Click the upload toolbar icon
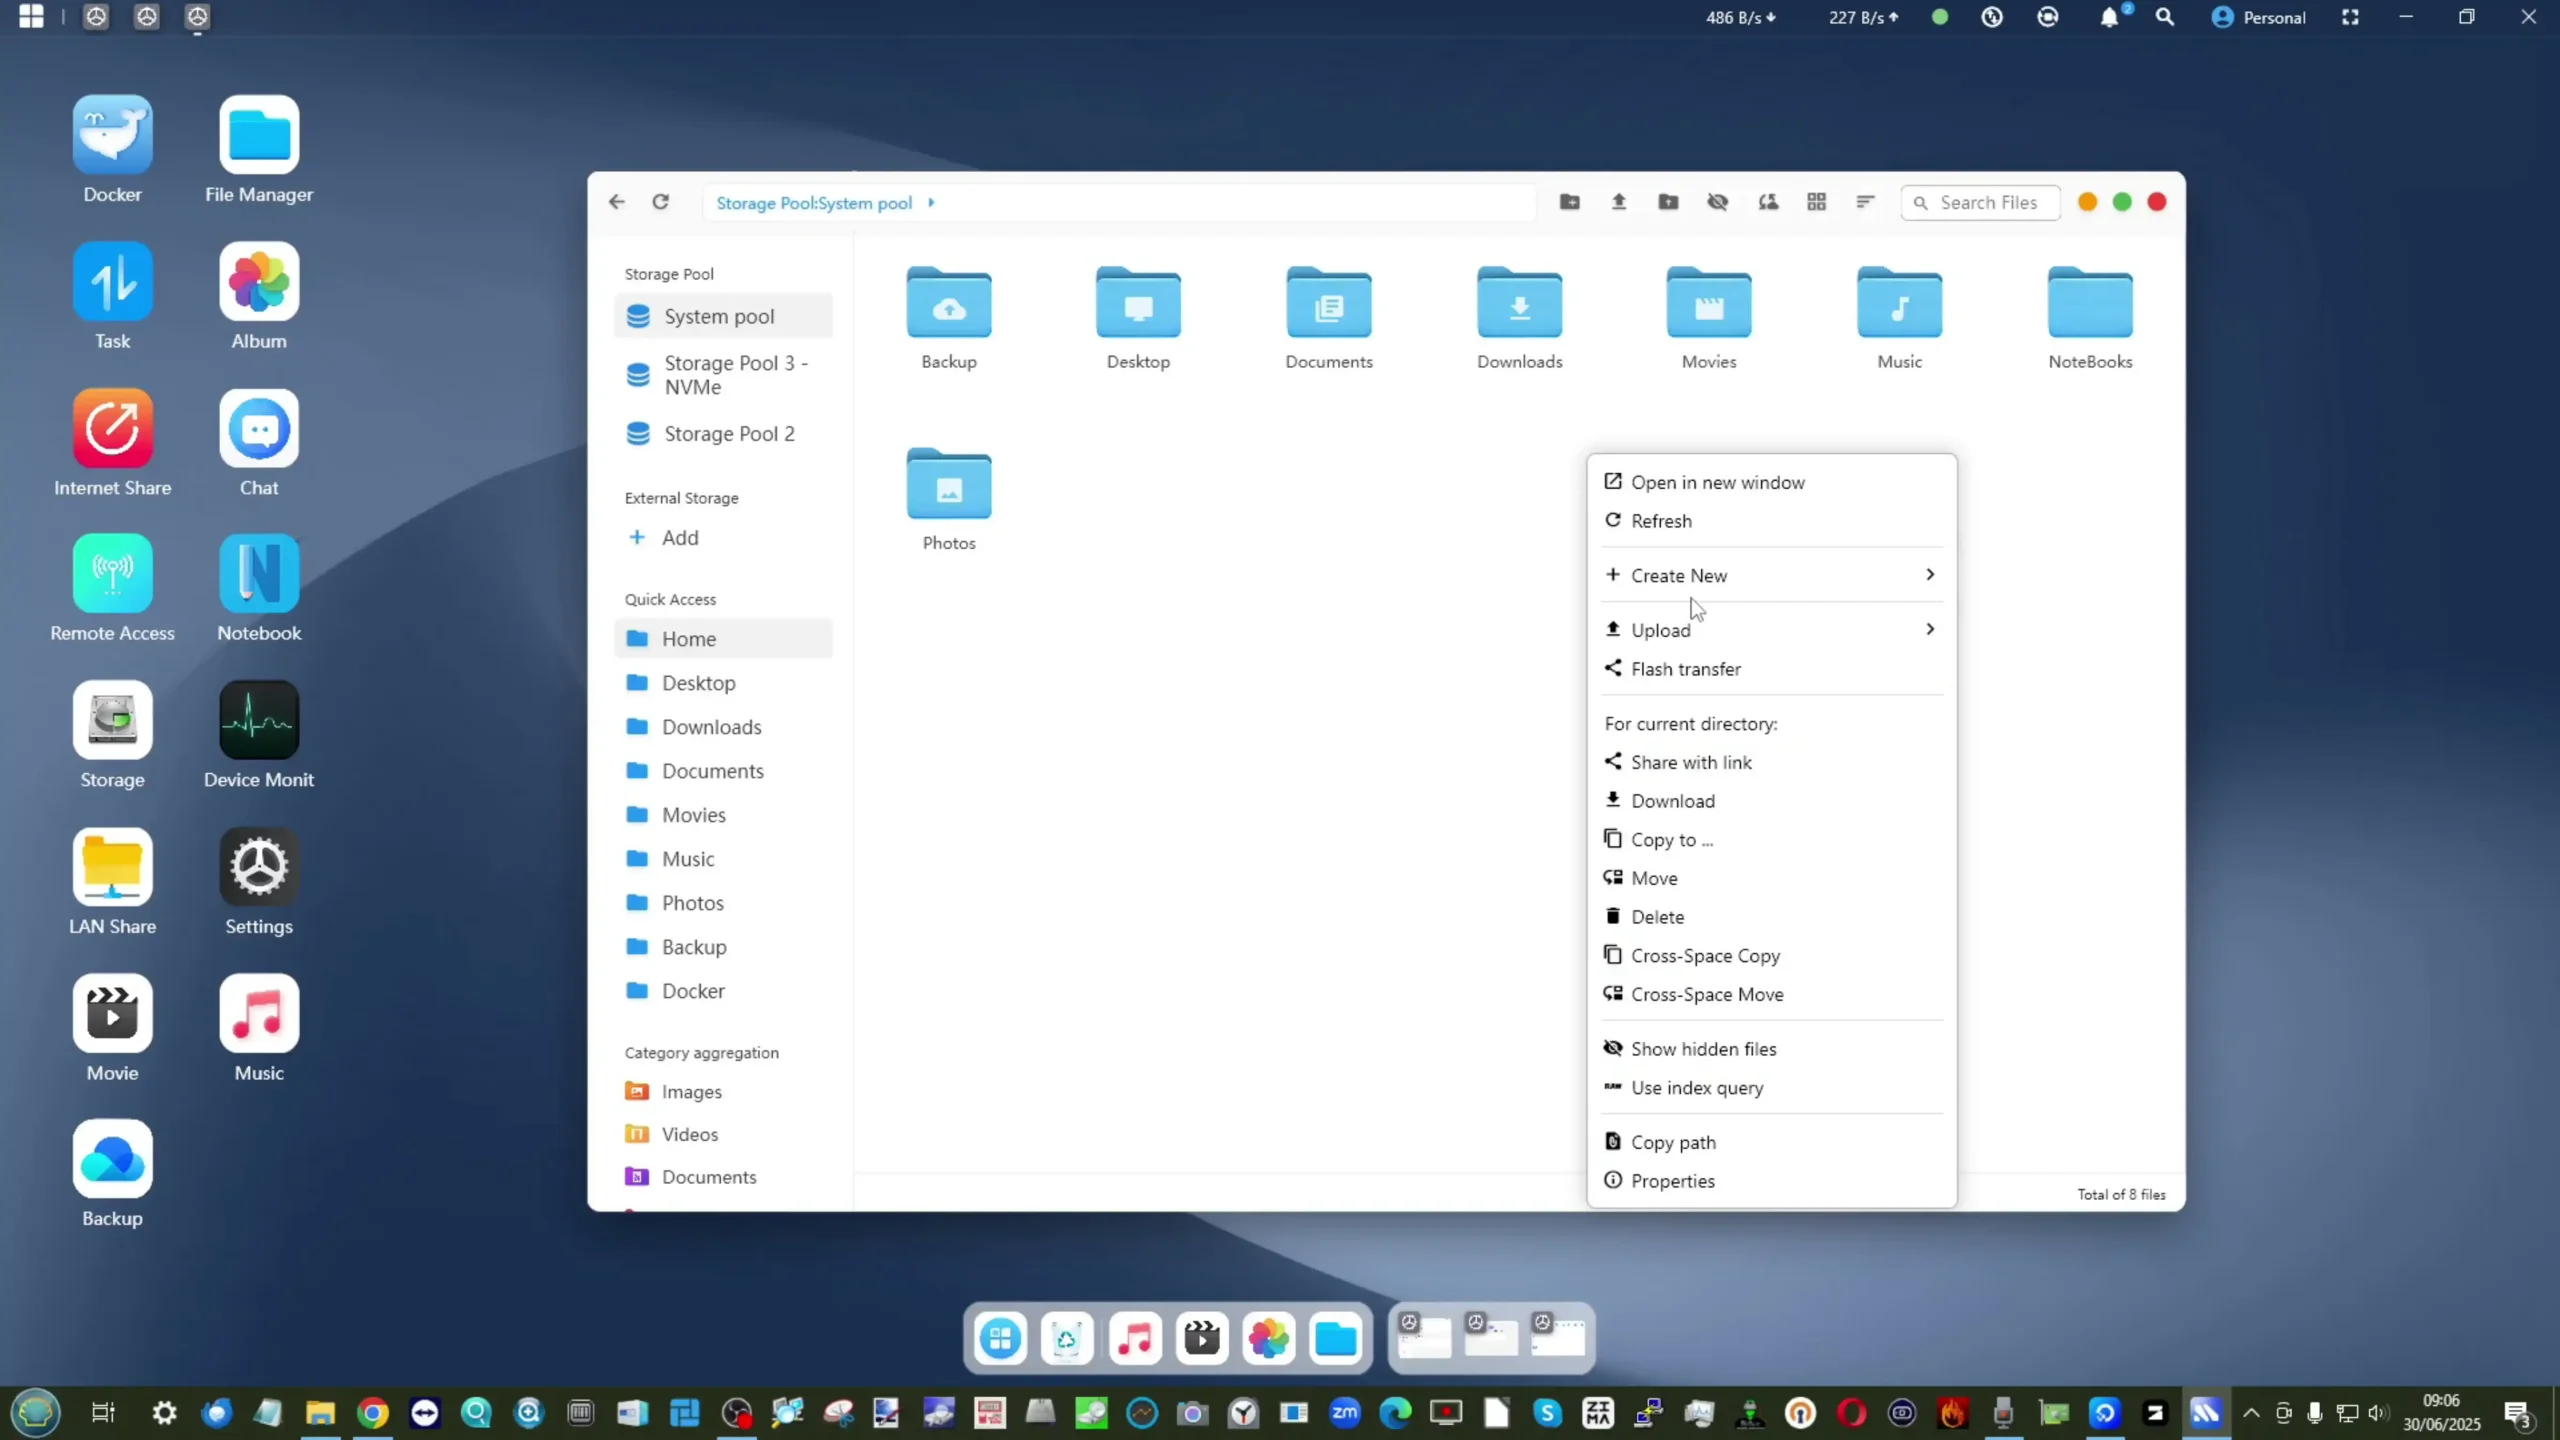2560x1440 pixels. [1619, 202]
